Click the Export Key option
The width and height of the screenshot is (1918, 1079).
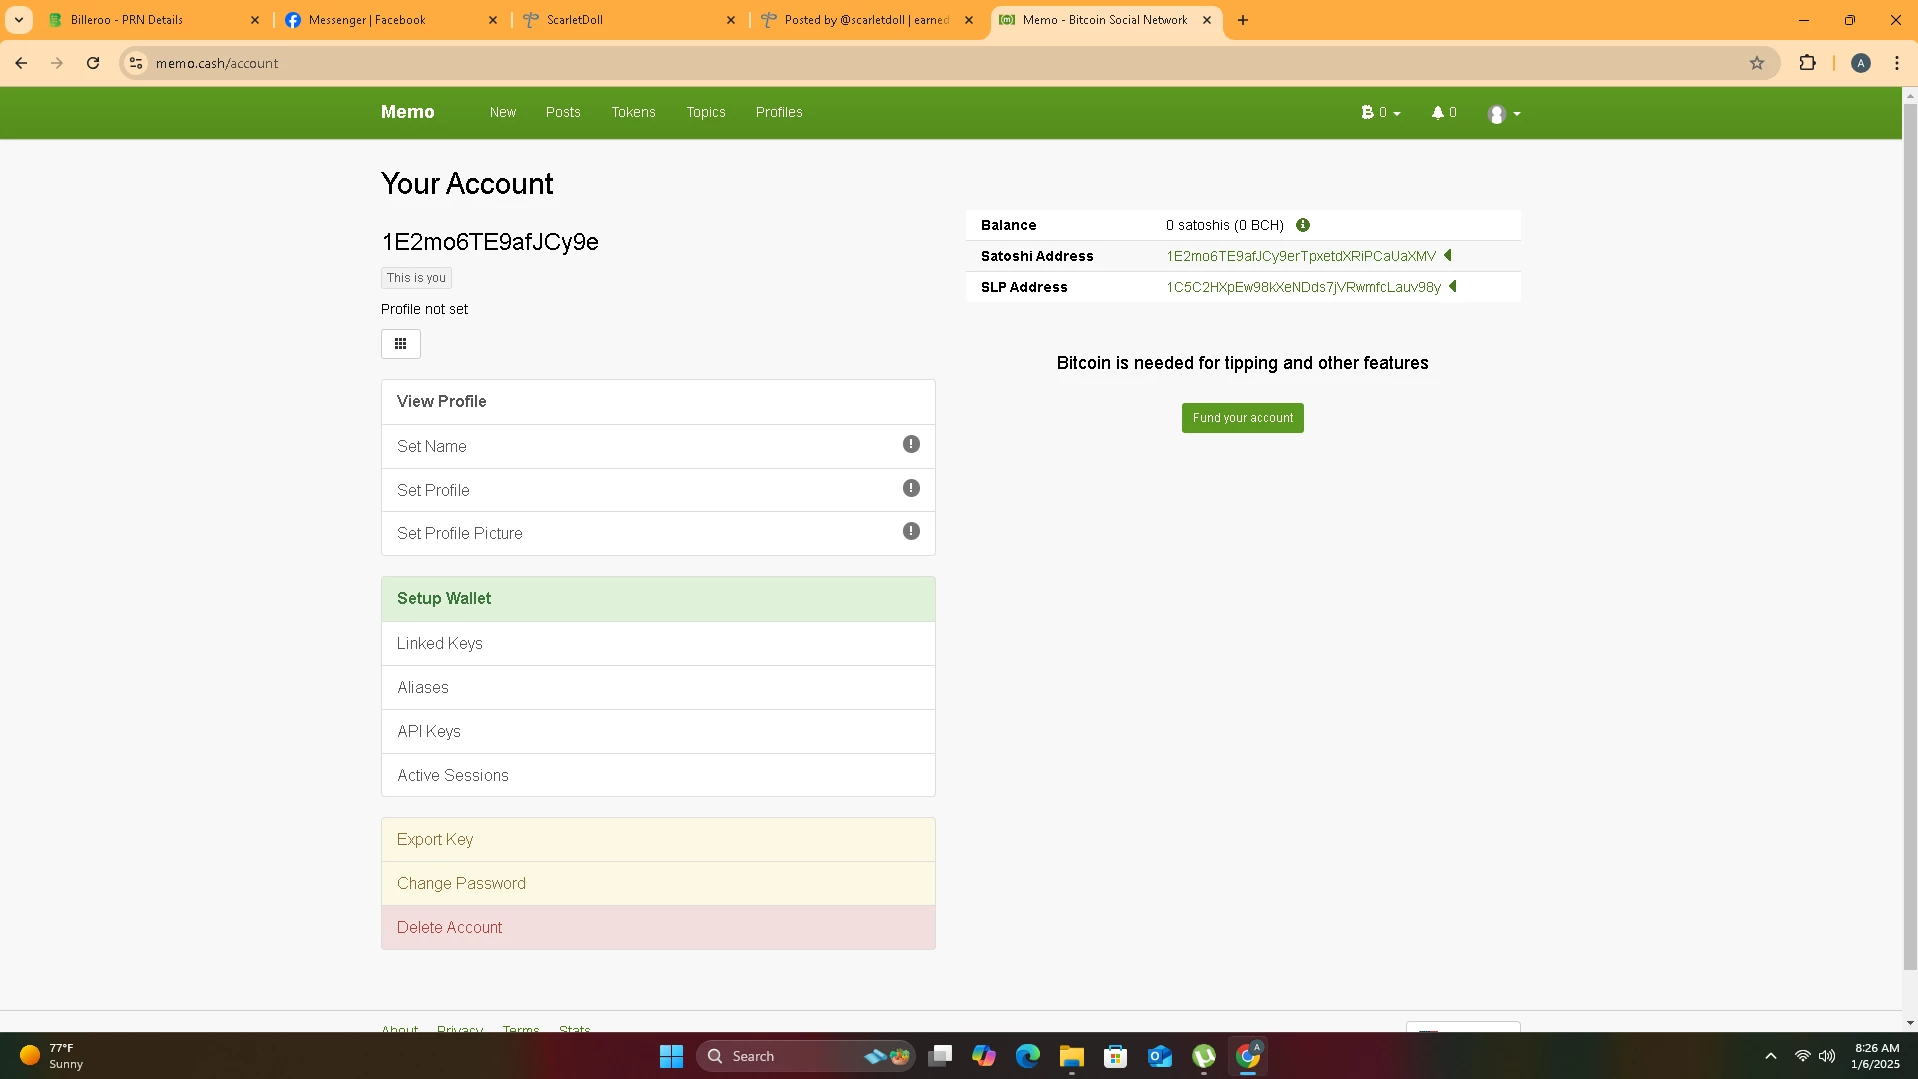(658, 840)
